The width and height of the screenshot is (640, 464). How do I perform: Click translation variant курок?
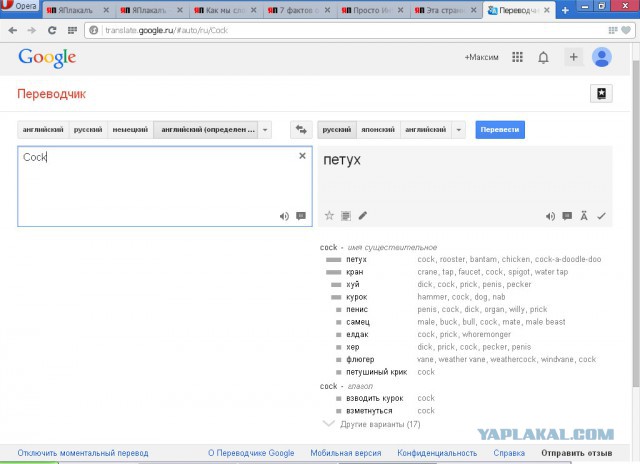357,297
